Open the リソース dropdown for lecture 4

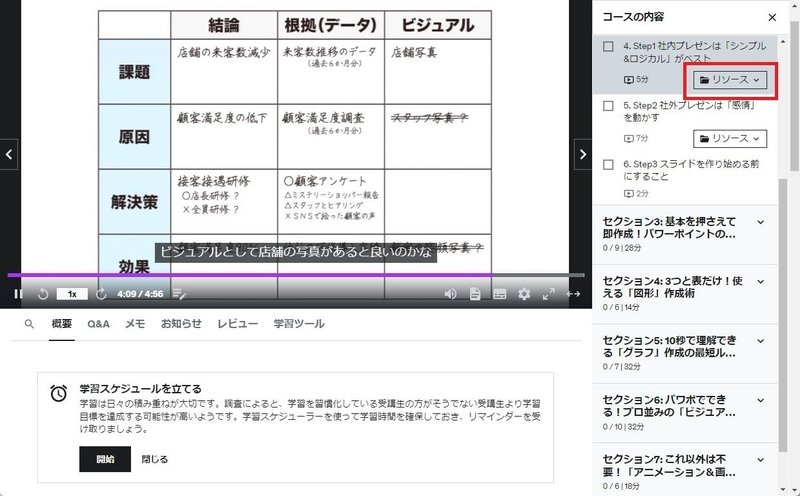(730, 80)
